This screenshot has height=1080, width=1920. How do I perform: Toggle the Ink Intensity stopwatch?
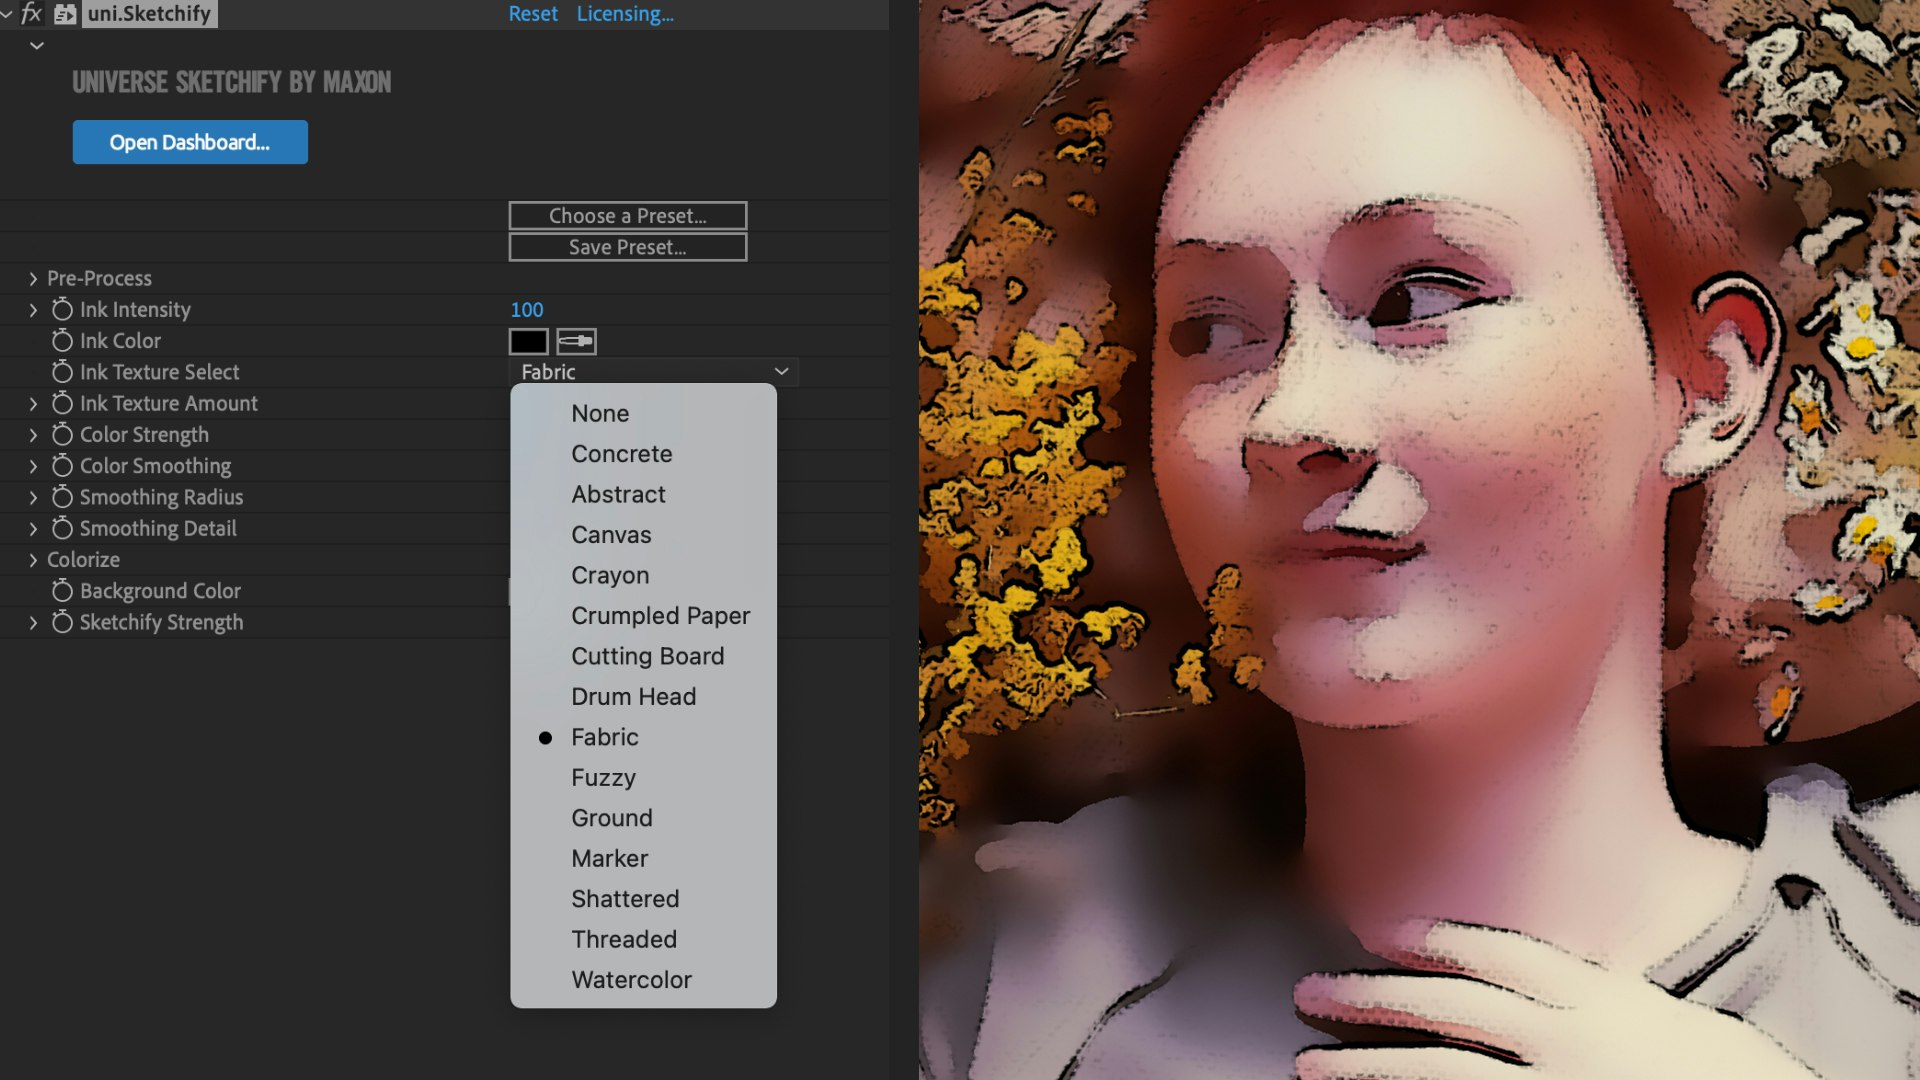point(62,310)
